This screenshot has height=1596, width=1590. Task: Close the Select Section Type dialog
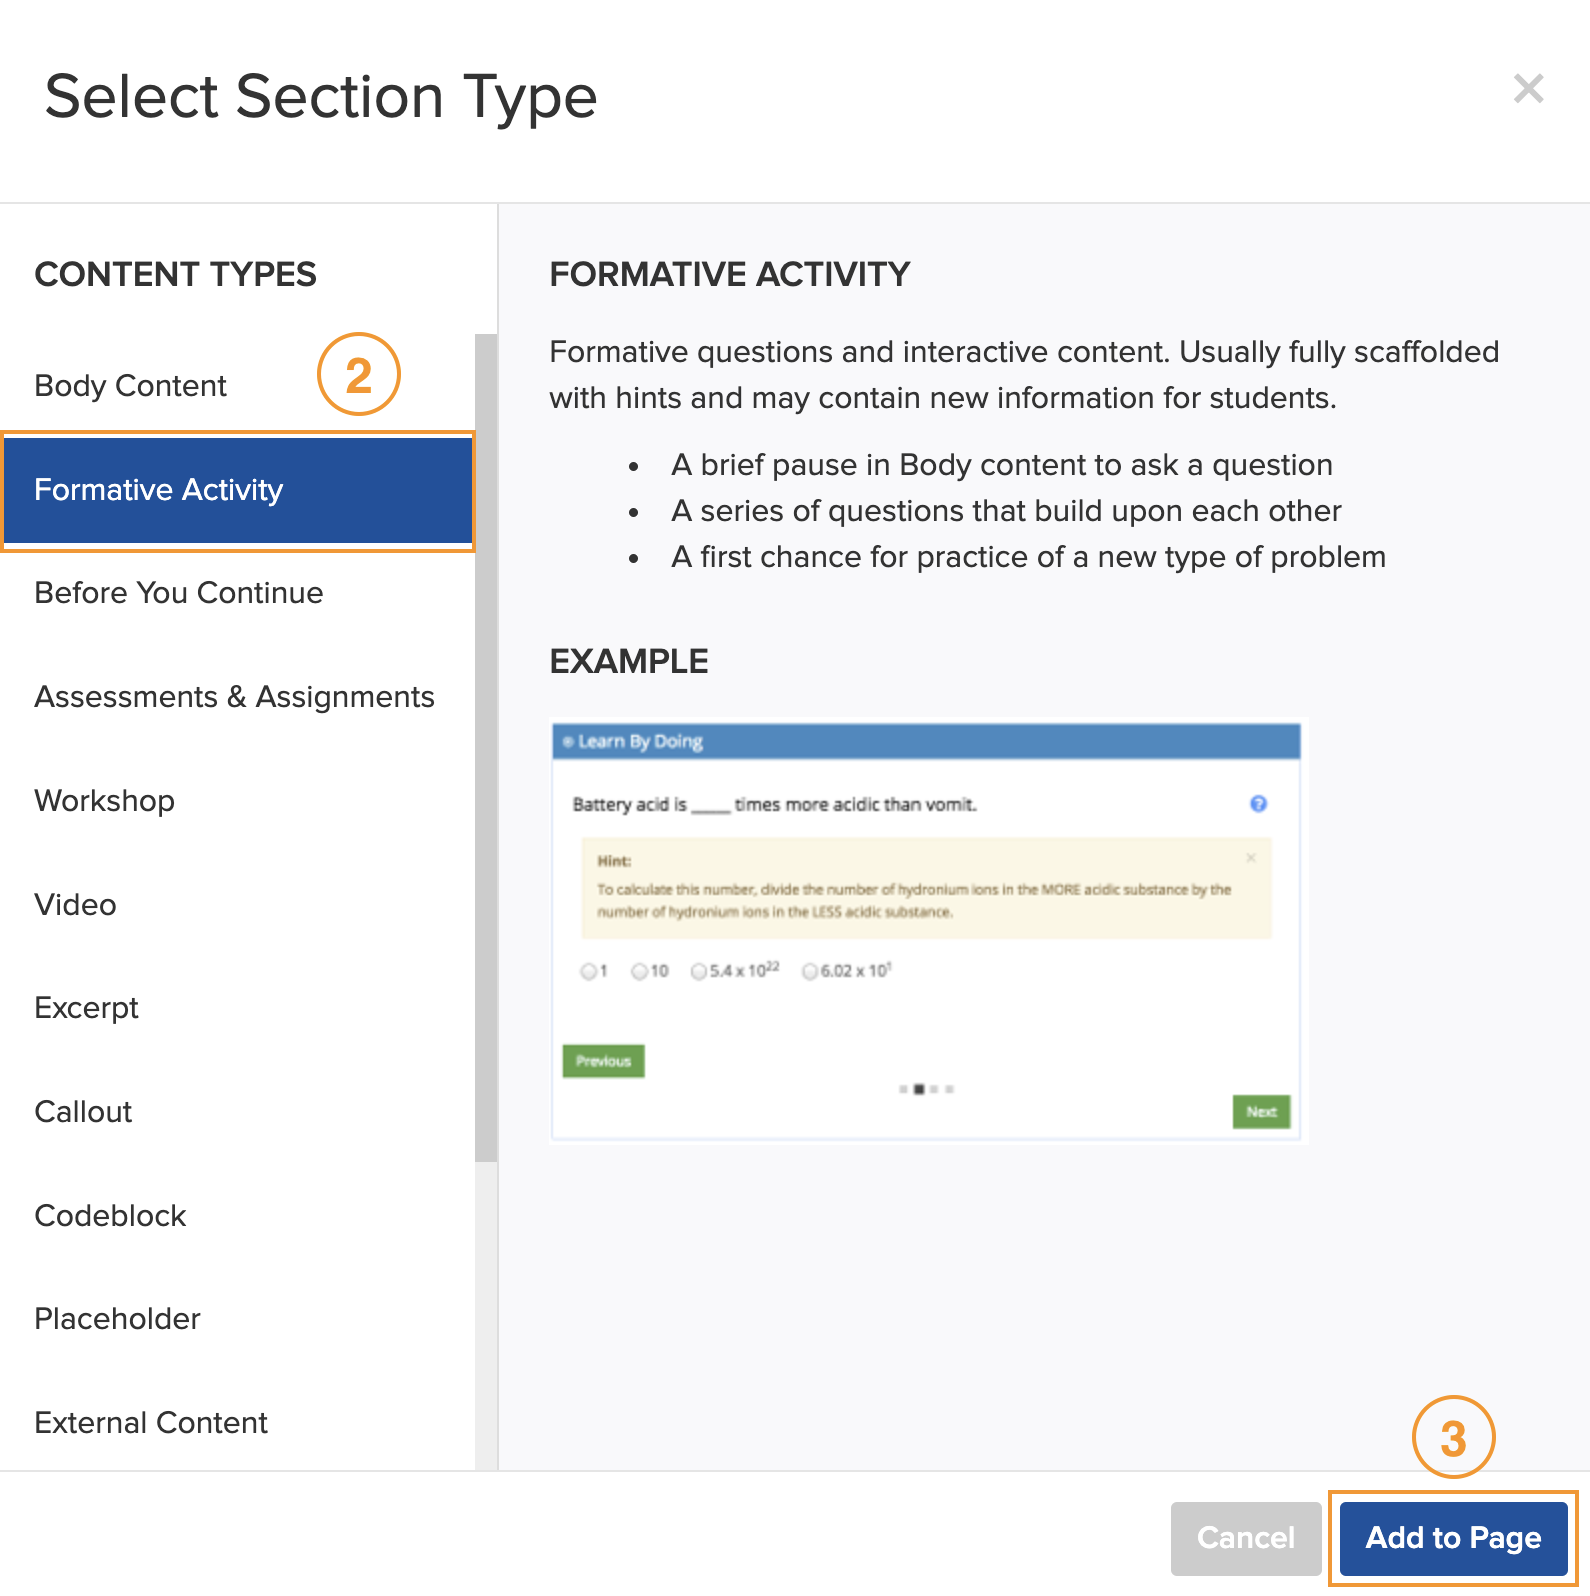[x=1528, y=89]
